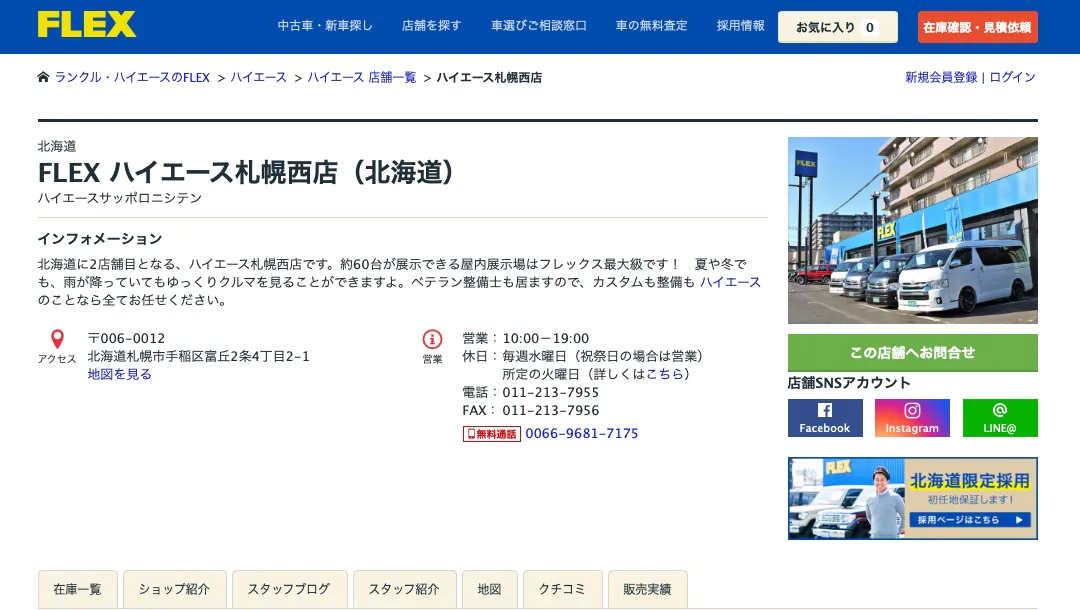Click the postal code 〒006-0012
Screen dimensions: 1080x610
coord(126,339)
